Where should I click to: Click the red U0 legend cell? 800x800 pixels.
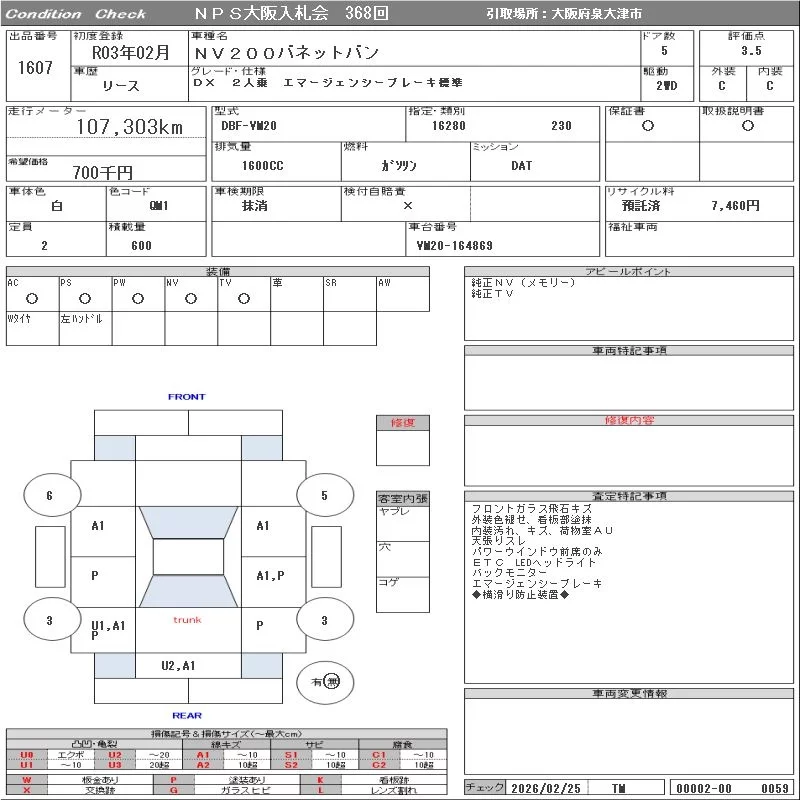tap(27, 755)
